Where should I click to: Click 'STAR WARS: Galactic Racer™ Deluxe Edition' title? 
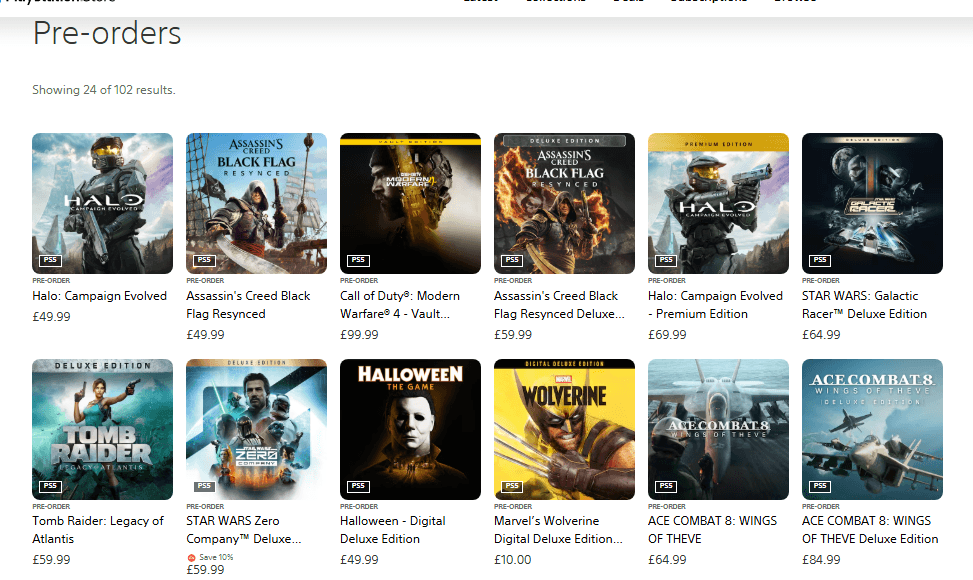[864, 305]
